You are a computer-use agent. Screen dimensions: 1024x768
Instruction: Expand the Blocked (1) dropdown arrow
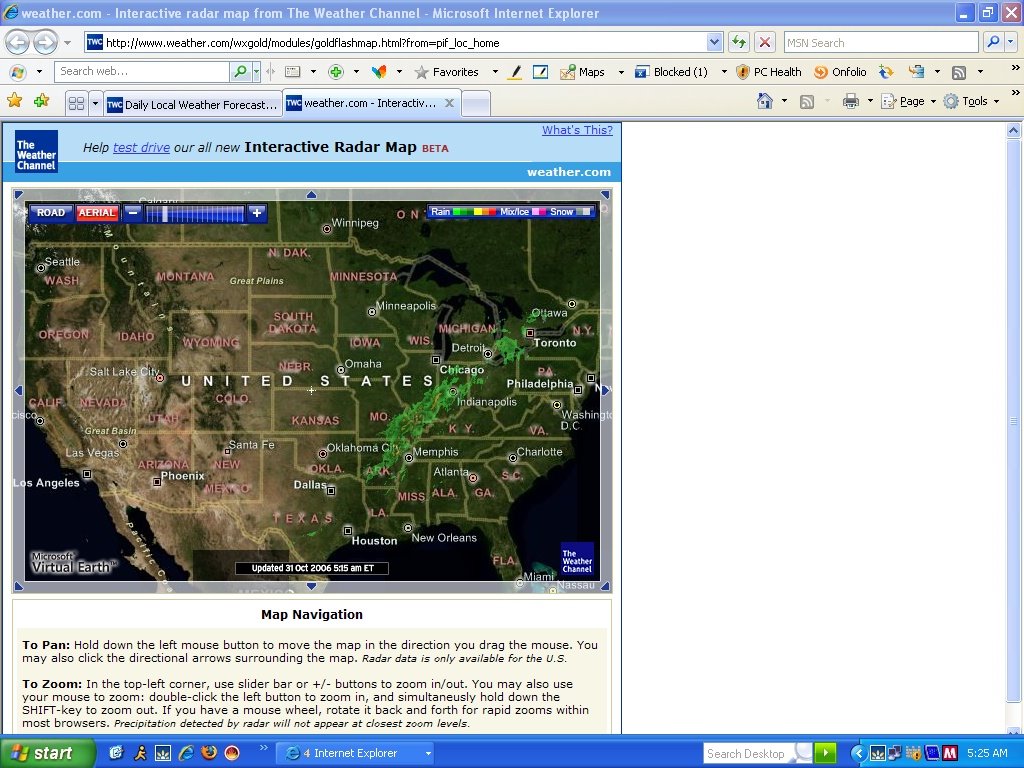tap(724, 72)
